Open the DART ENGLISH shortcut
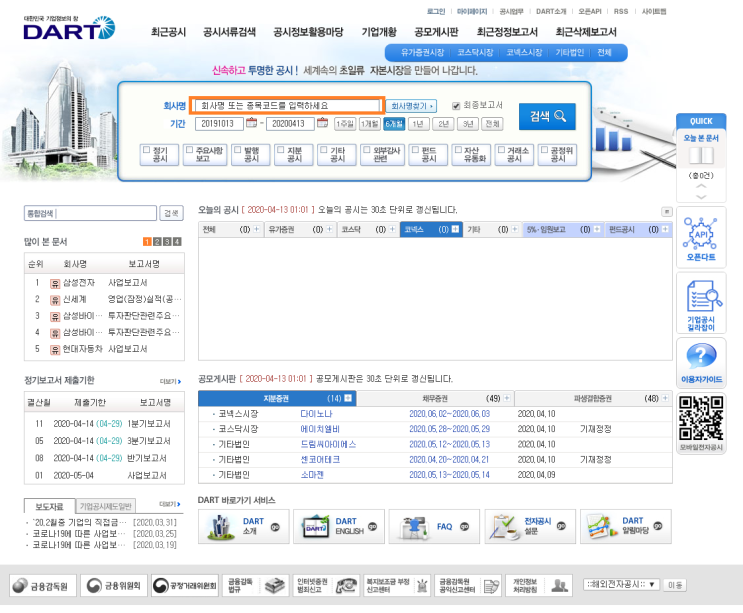 339,526
